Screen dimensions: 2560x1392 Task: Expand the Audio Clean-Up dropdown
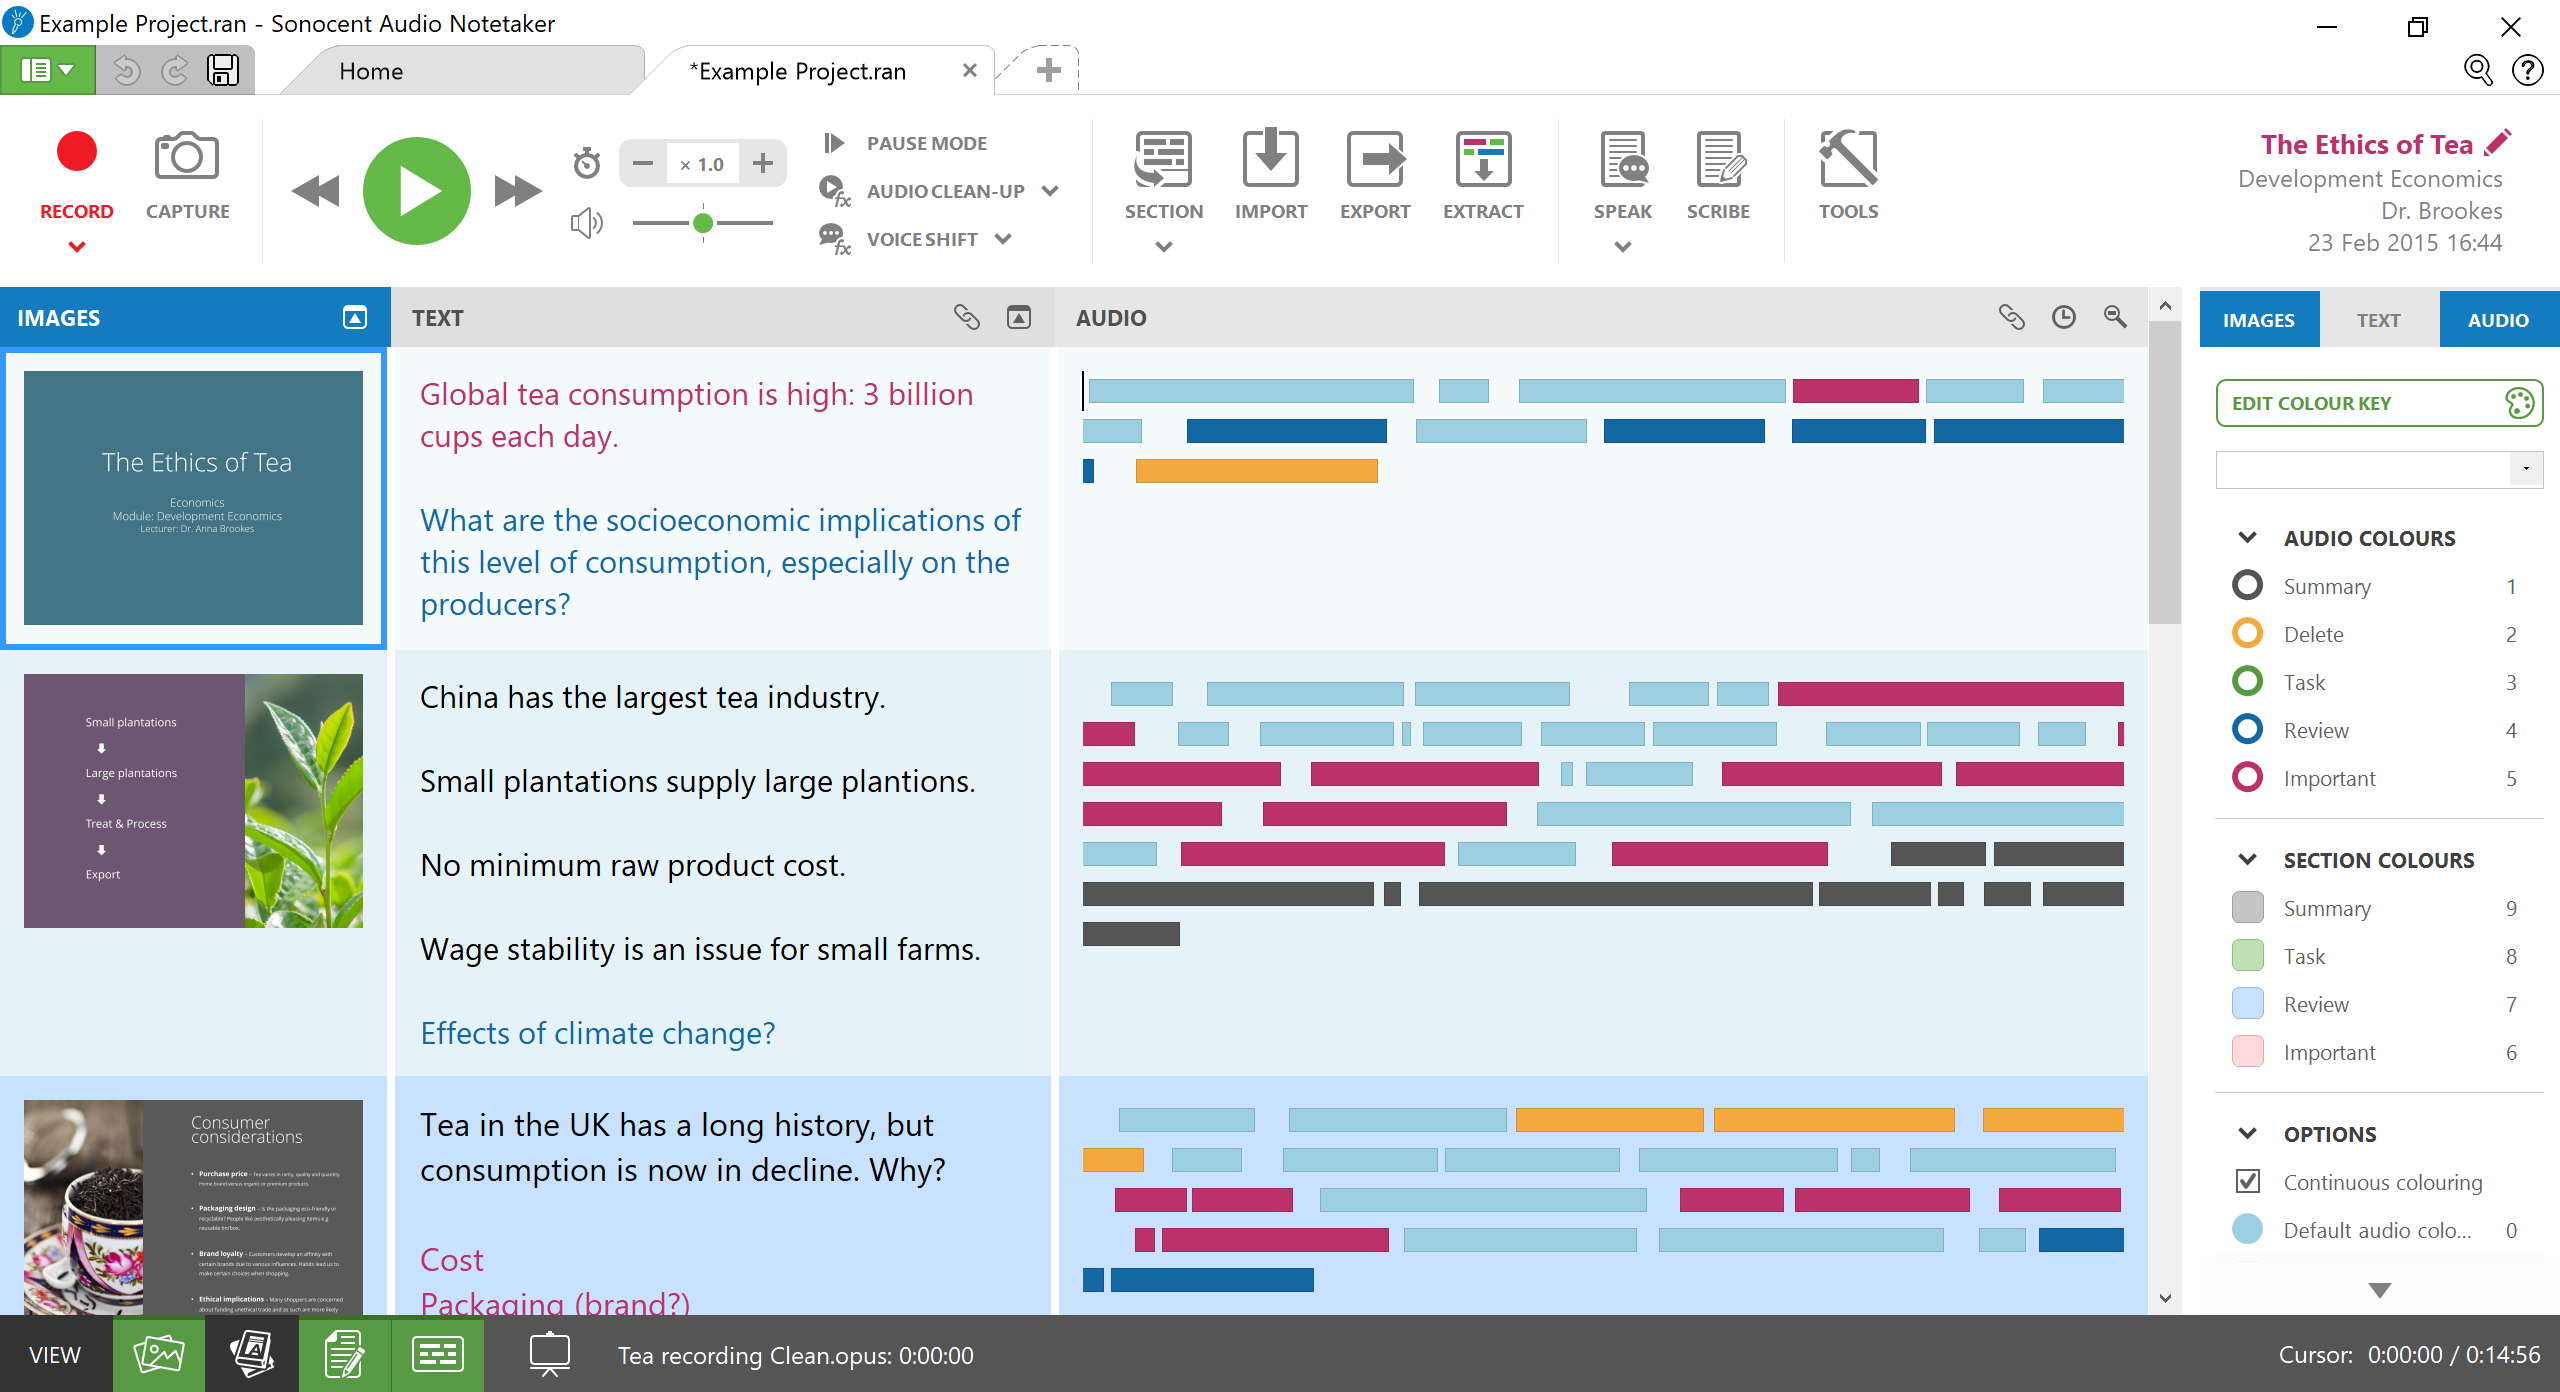pyautogui.click(x=1050, y=191)
